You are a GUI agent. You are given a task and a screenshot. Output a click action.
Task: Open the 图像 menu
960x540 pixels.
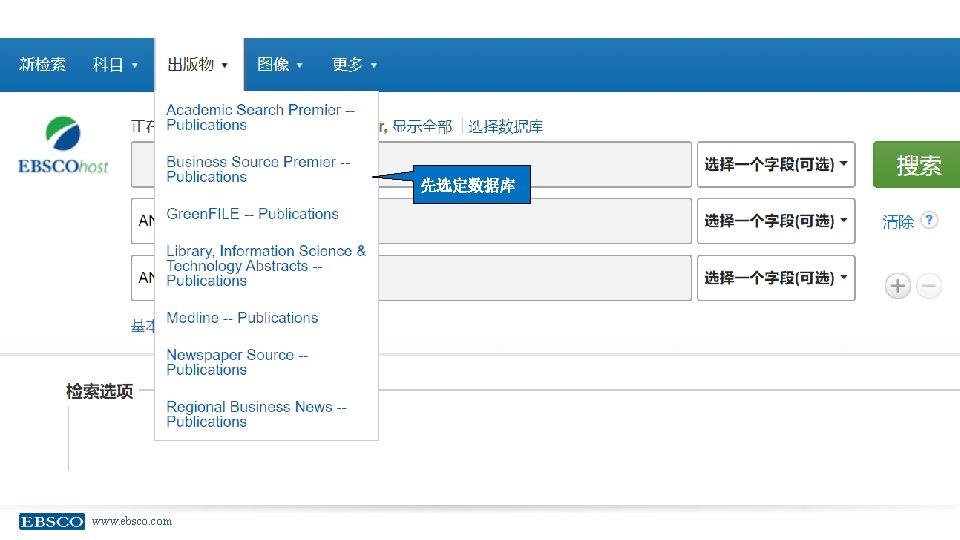pyautogui.click(x=280, y=64)
